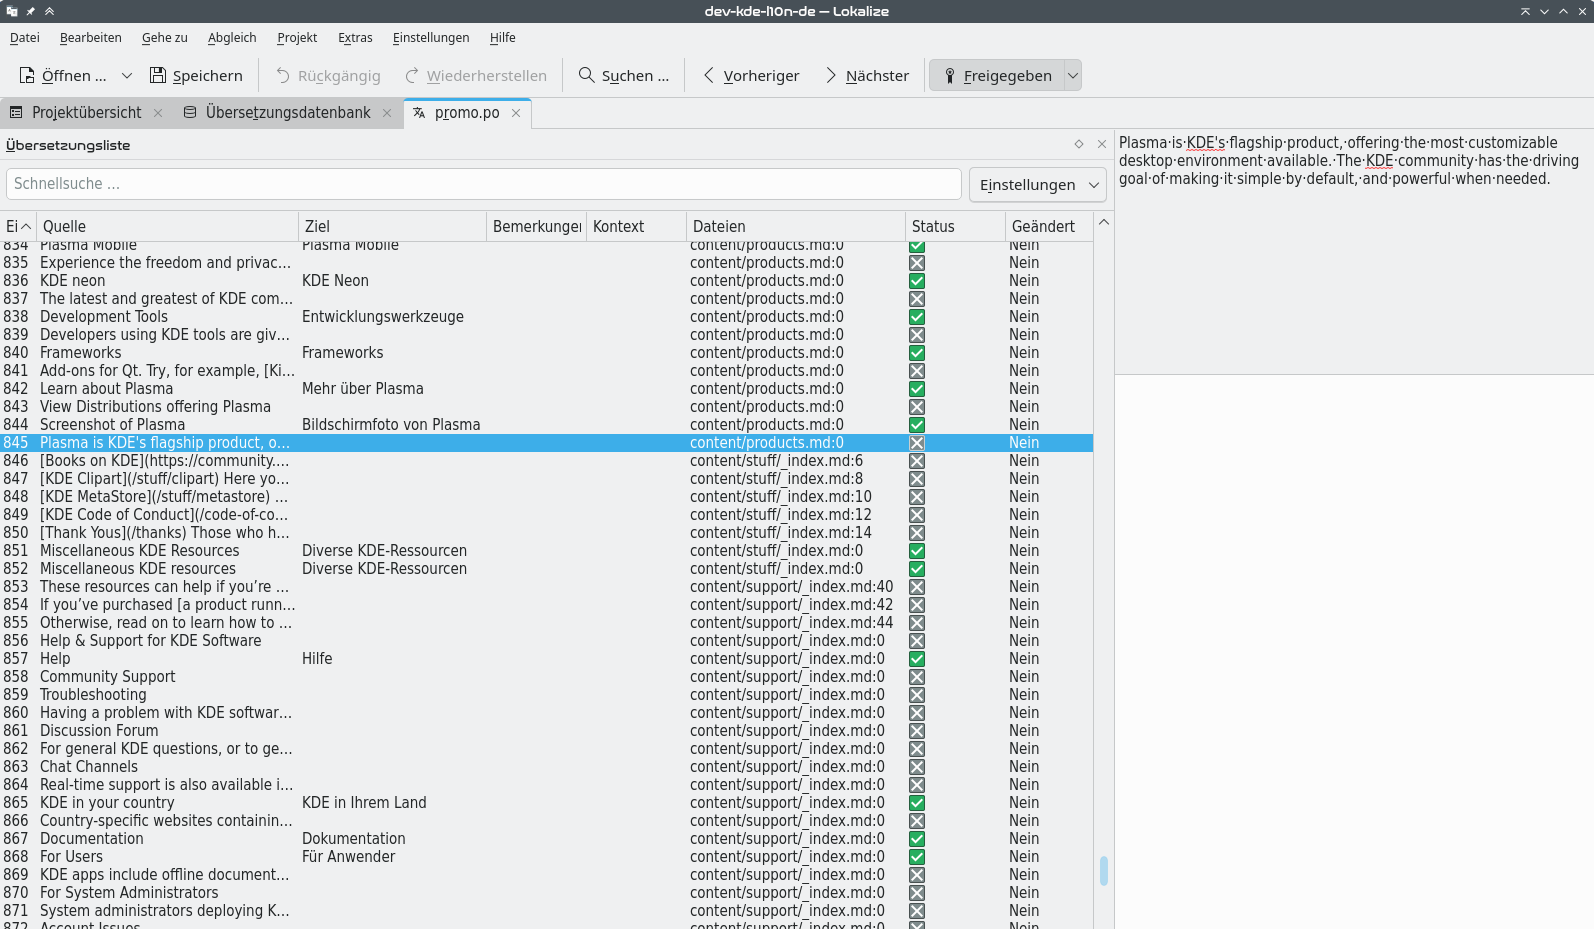This screenshot has height=929, width=1594.
Task: Select entry 863 Chat Channels
Action: [x=546, y=767]
